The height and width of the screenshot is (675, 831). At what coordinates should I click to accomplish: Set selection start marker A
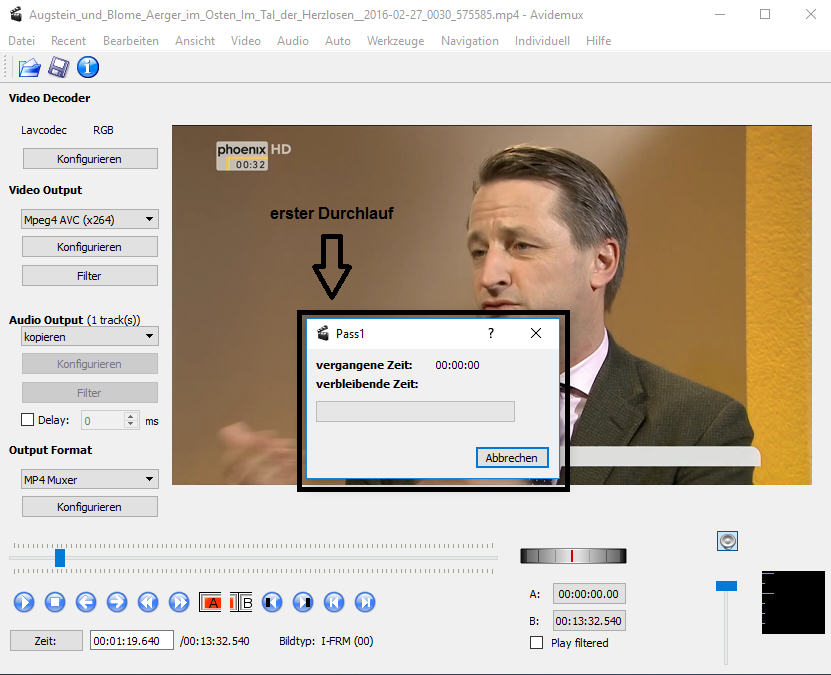coord(211,602)
